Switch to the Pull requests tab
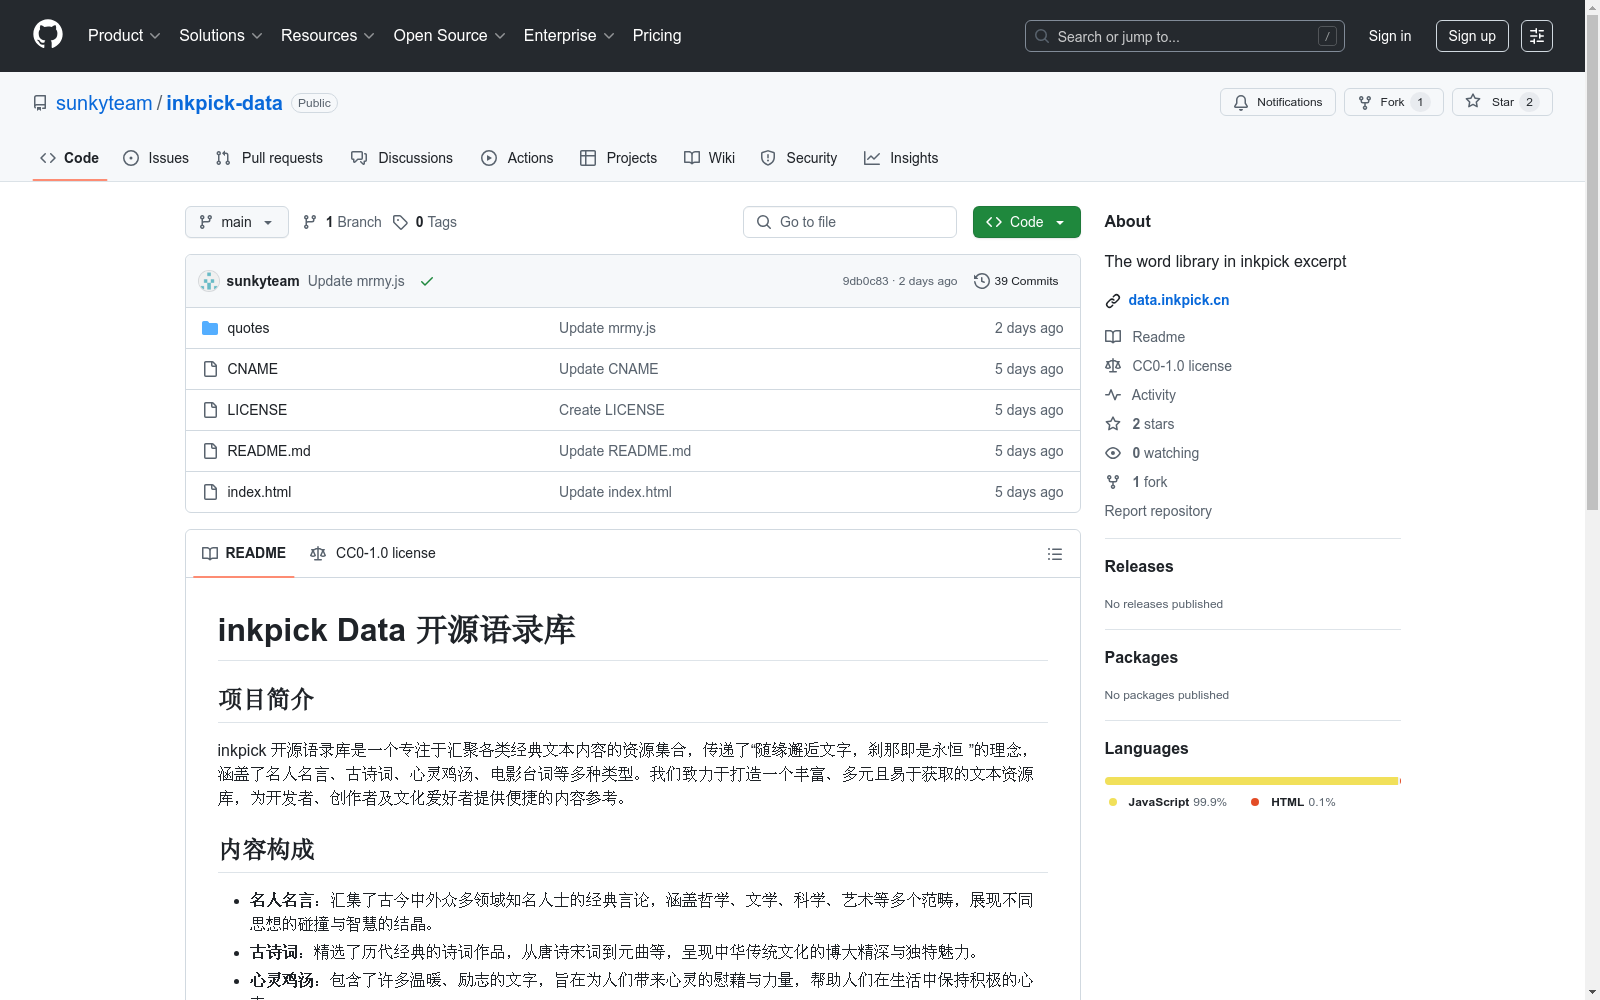The image size is (1600, 1000). tap(269, 158)
